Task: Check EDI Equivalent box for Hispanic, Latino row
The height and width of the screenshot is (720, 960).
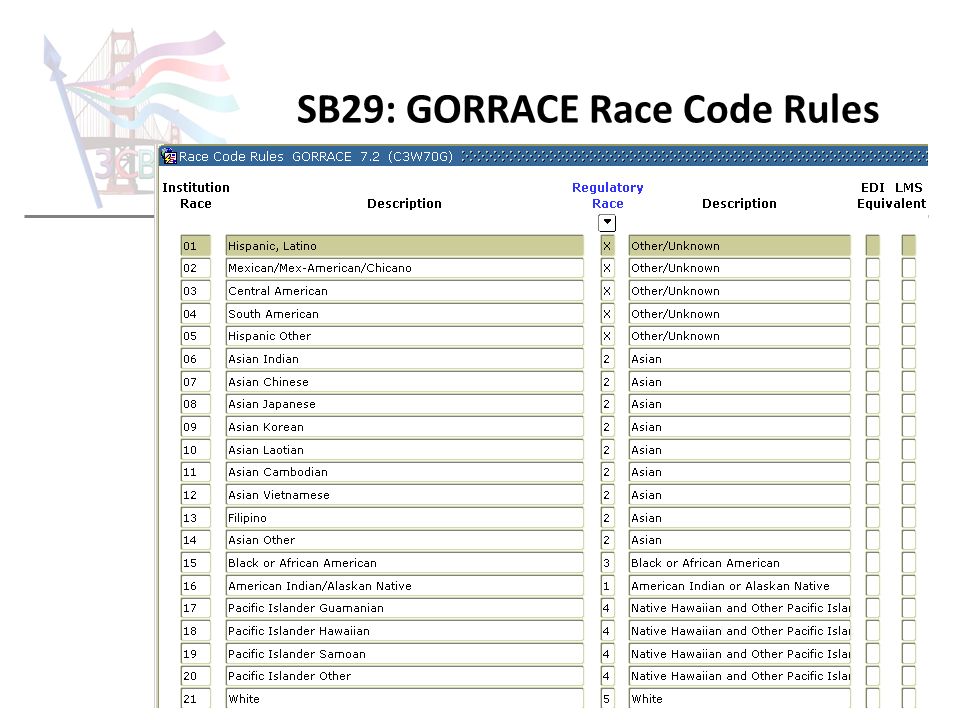Action: 872,246
